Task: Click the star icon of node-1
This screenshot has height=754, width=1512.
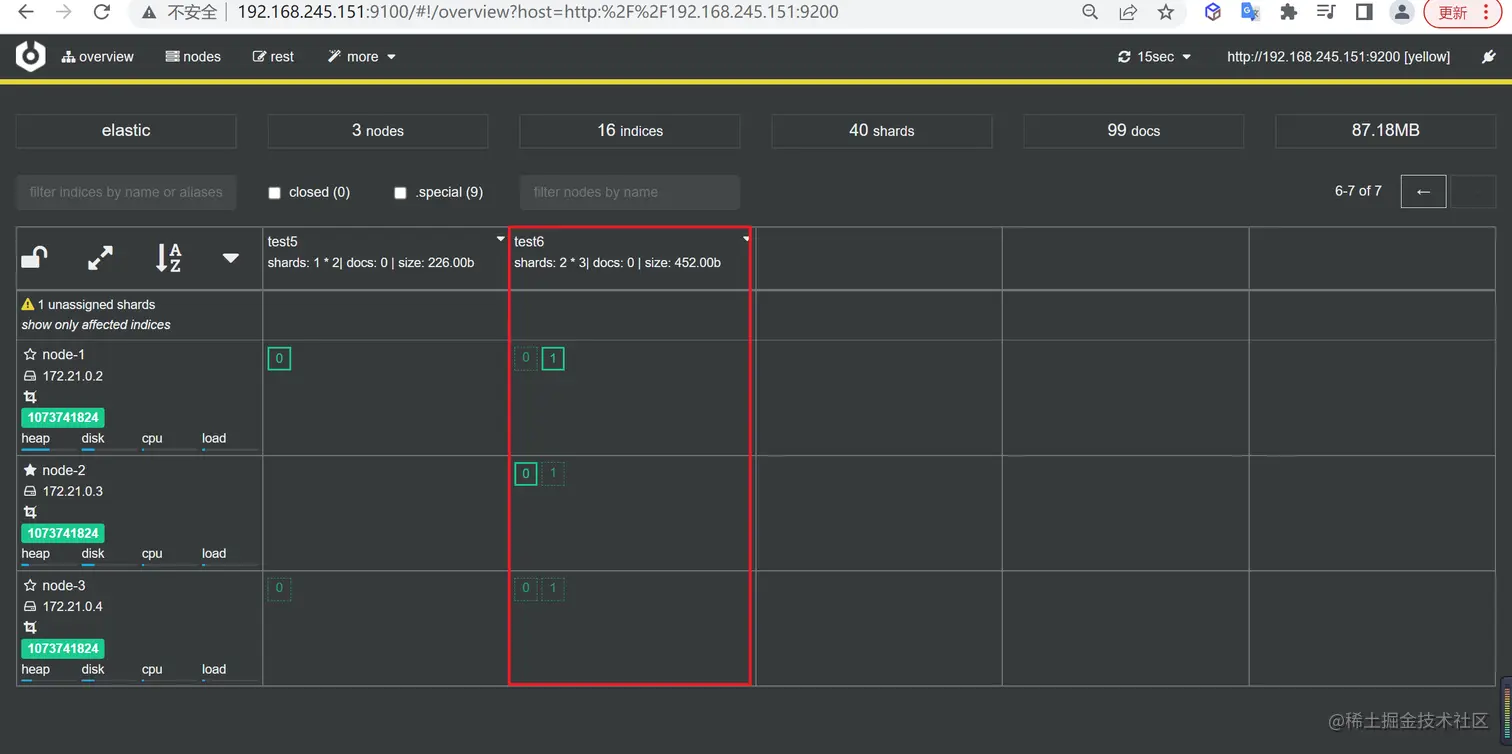Action: (30, 354)
